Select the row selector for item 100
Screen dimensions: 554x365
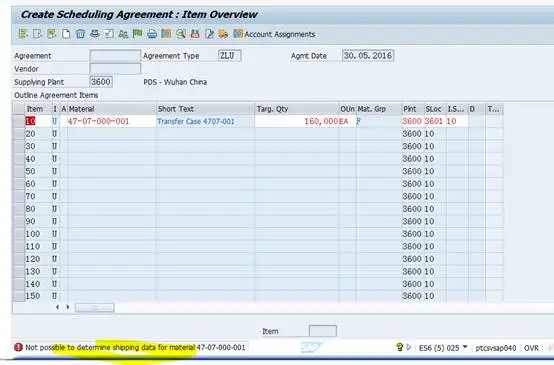[18, 234]
